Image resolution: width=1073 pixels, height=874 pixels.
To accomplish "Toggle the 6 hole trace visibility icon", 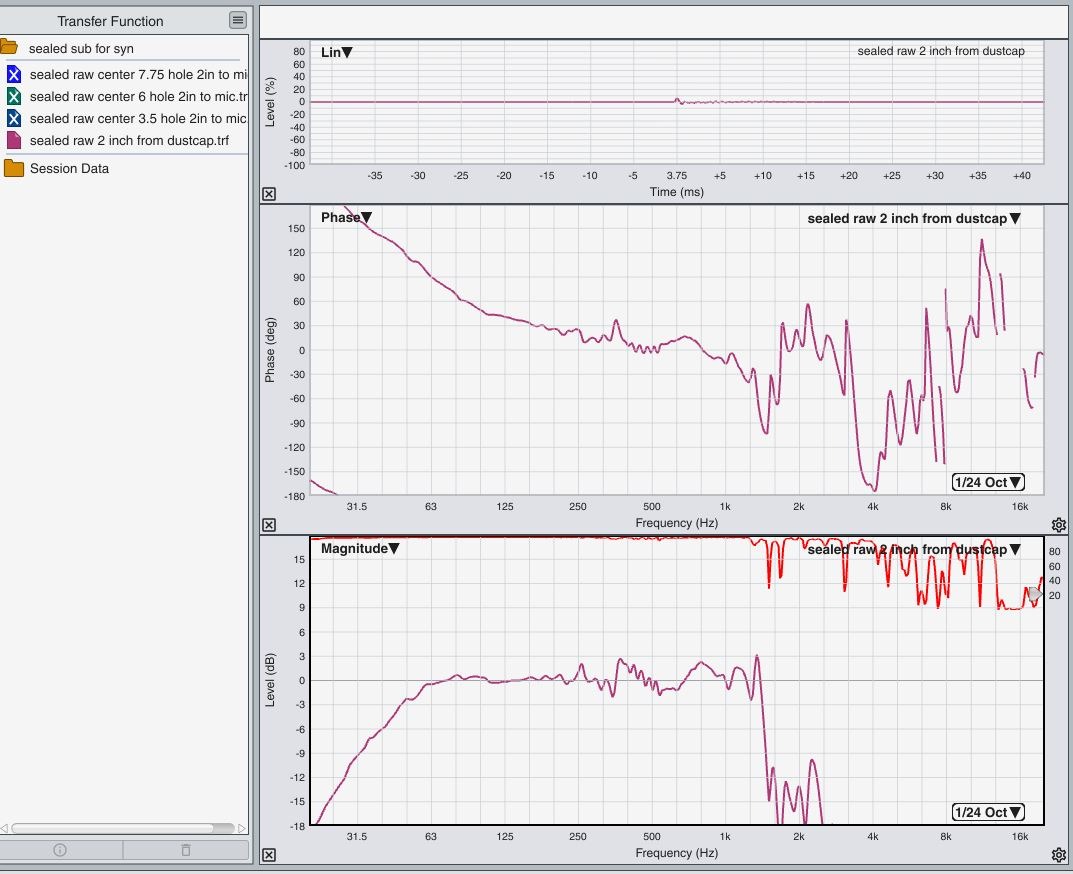I will click(14, 97).
